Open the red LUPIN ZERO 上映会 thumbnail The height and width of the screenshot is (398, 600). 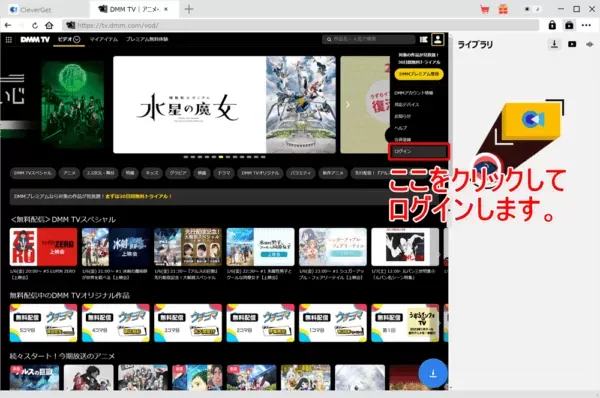tap(43, 247)
